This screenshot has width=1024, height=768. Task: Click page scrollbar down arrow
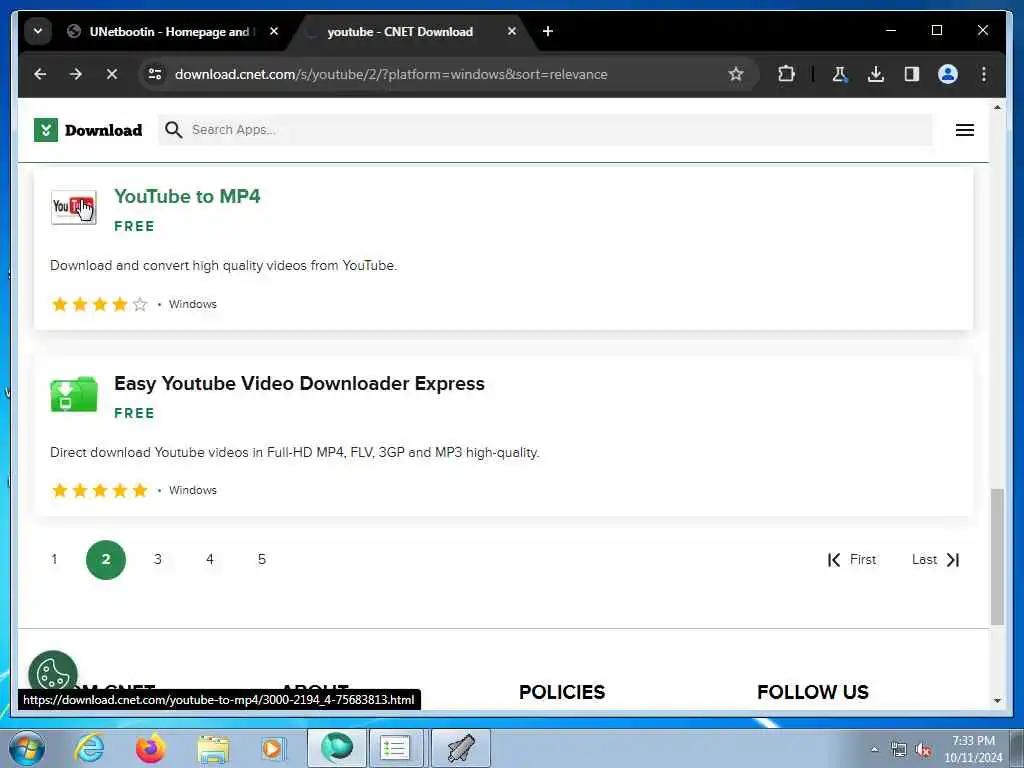[x=997, y=701]
